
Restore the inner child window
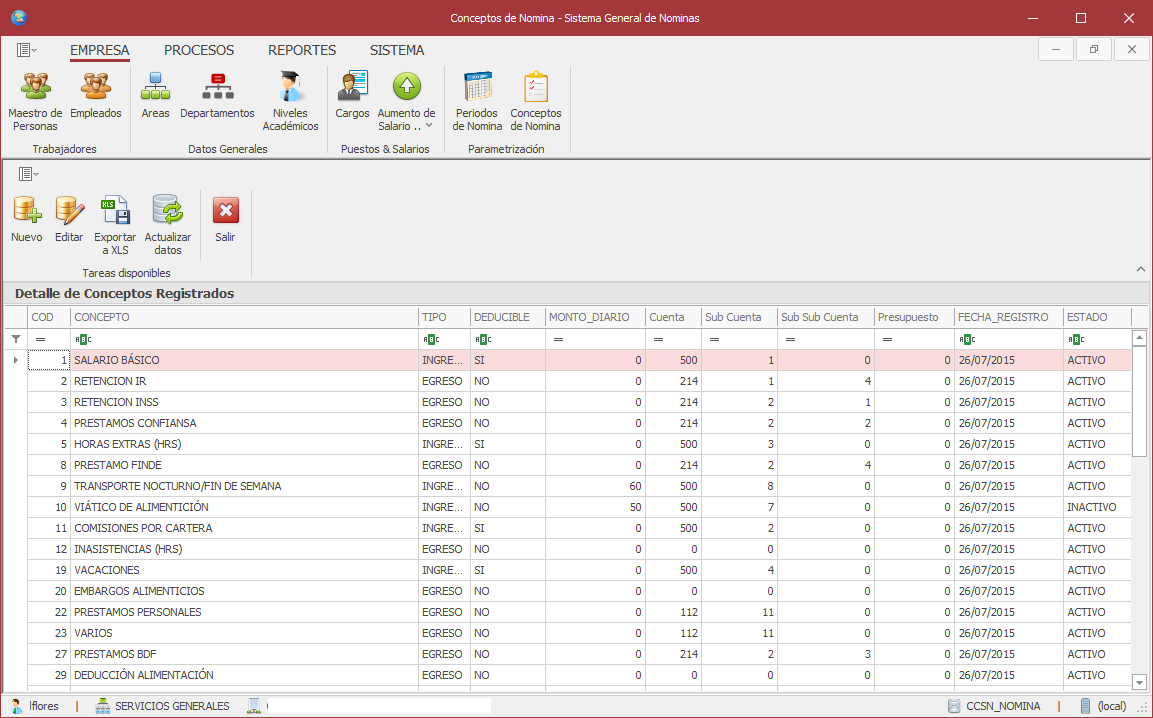tap(1093, 49)
